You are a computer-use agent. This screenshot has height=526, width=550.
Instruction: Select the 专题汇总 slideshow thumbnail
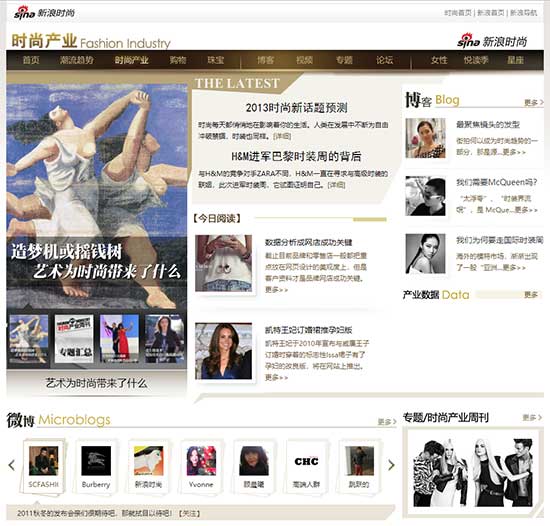click(74, 338)
